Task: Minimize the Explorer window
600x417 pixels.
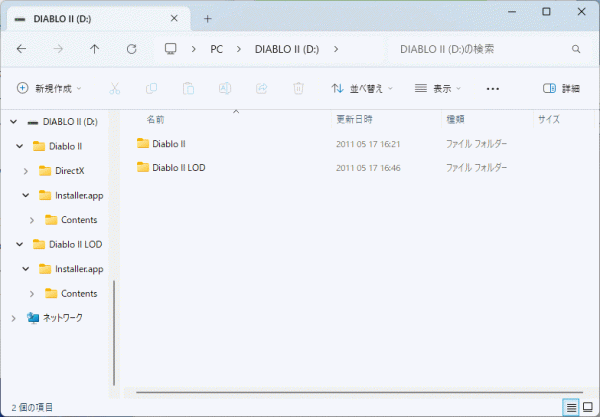Action: pos(512,11)
